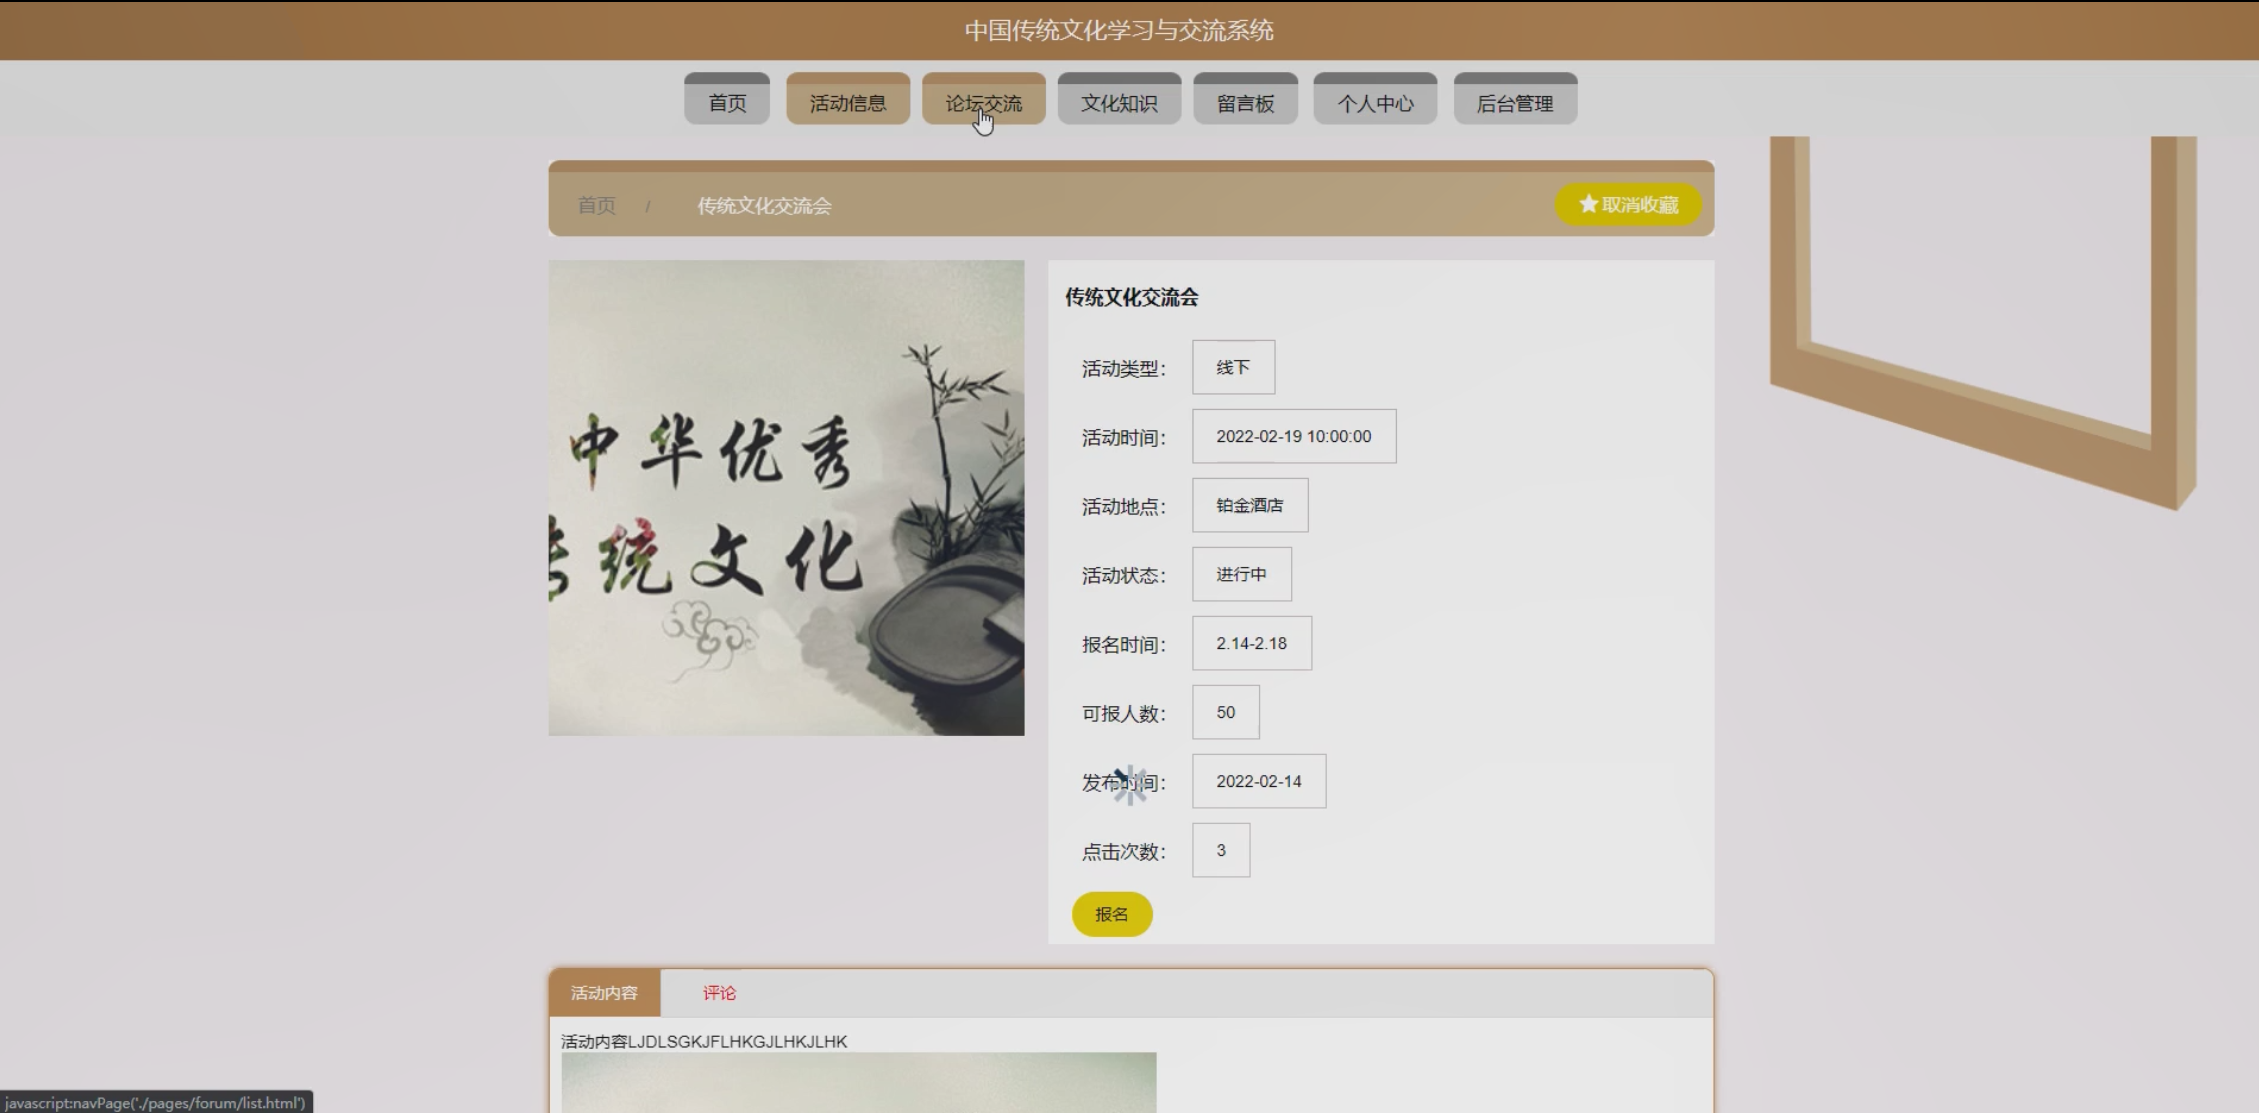Click the 报名时间 2.14-2.18 field
2259x1113 pixels.
pos(1251,643)
